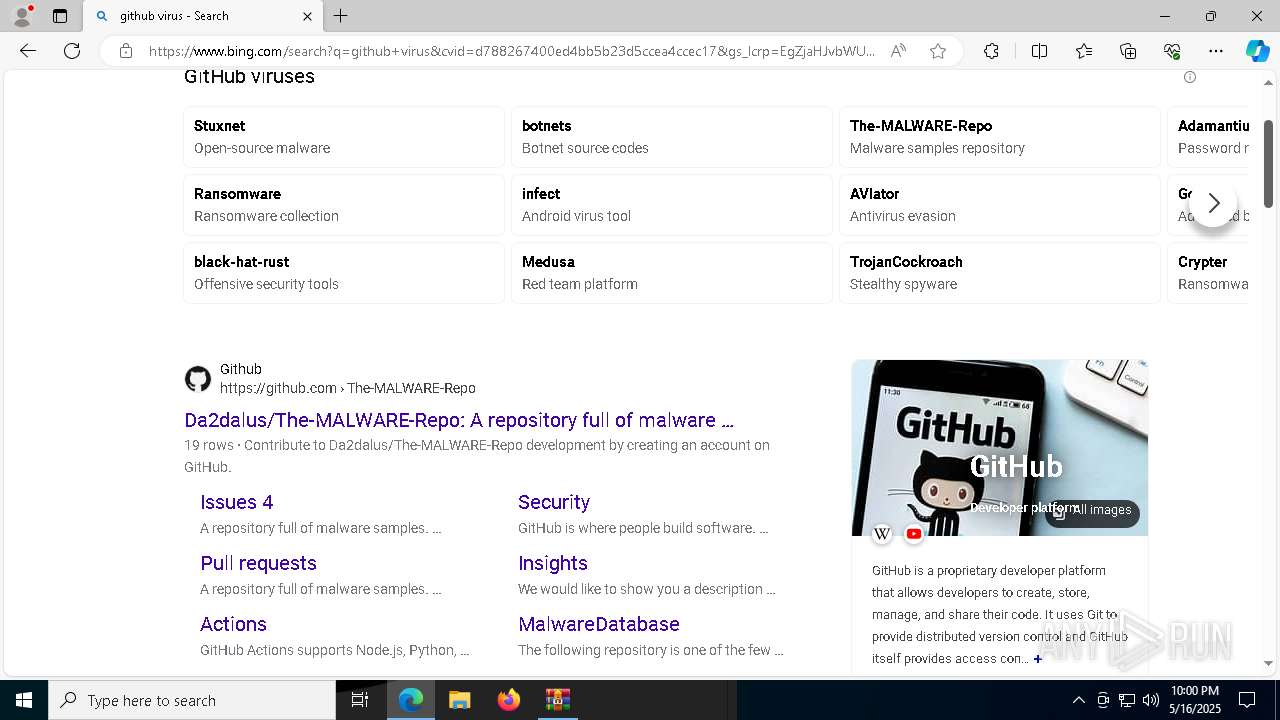This screenshot has width=1280, height=720.
Task: Open Windows Start menu
Action: click(x=24, y=700)
